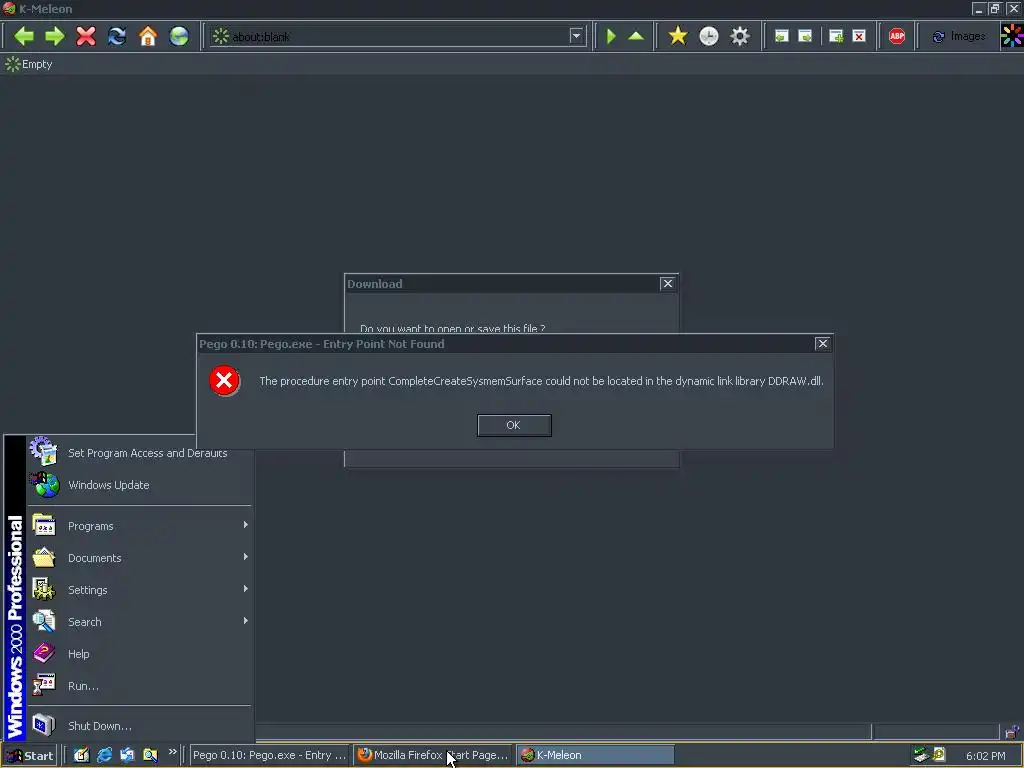Expand Quick Launch overflow chevron

tap(172, 752)
